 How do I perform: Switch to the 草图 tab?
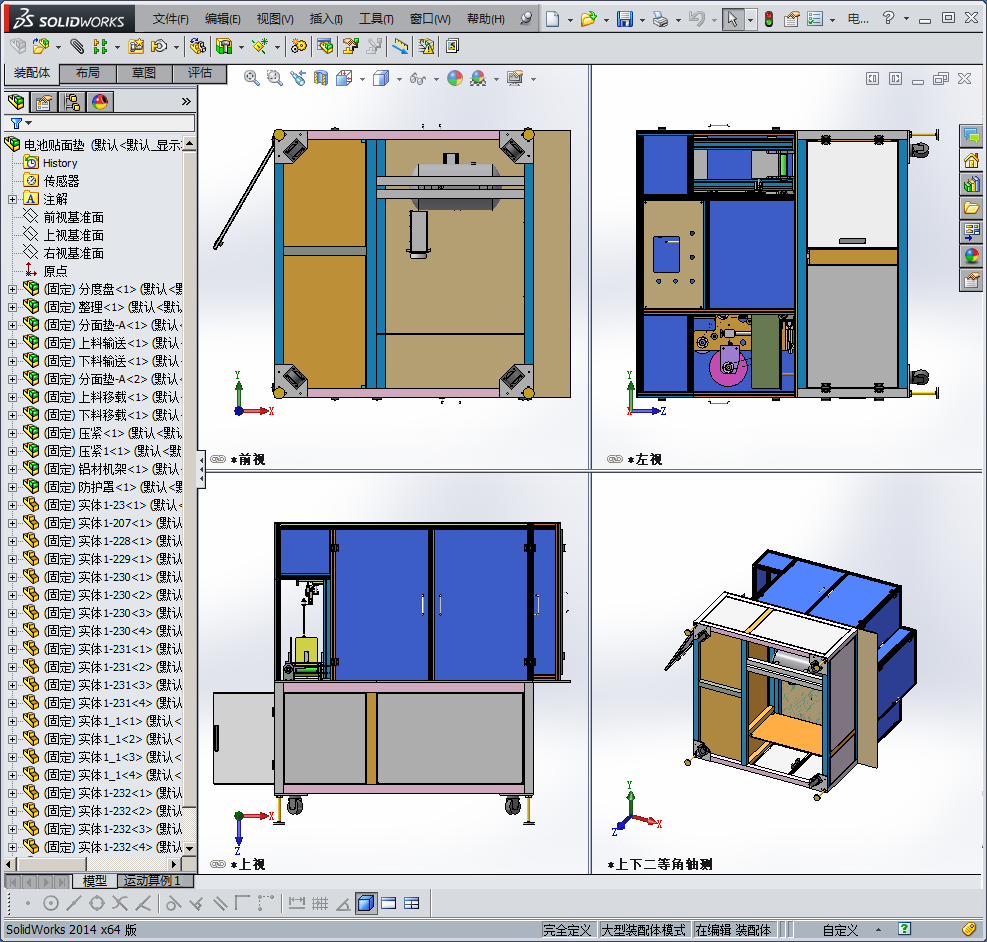pyautogui.click(x=144, y=73)
